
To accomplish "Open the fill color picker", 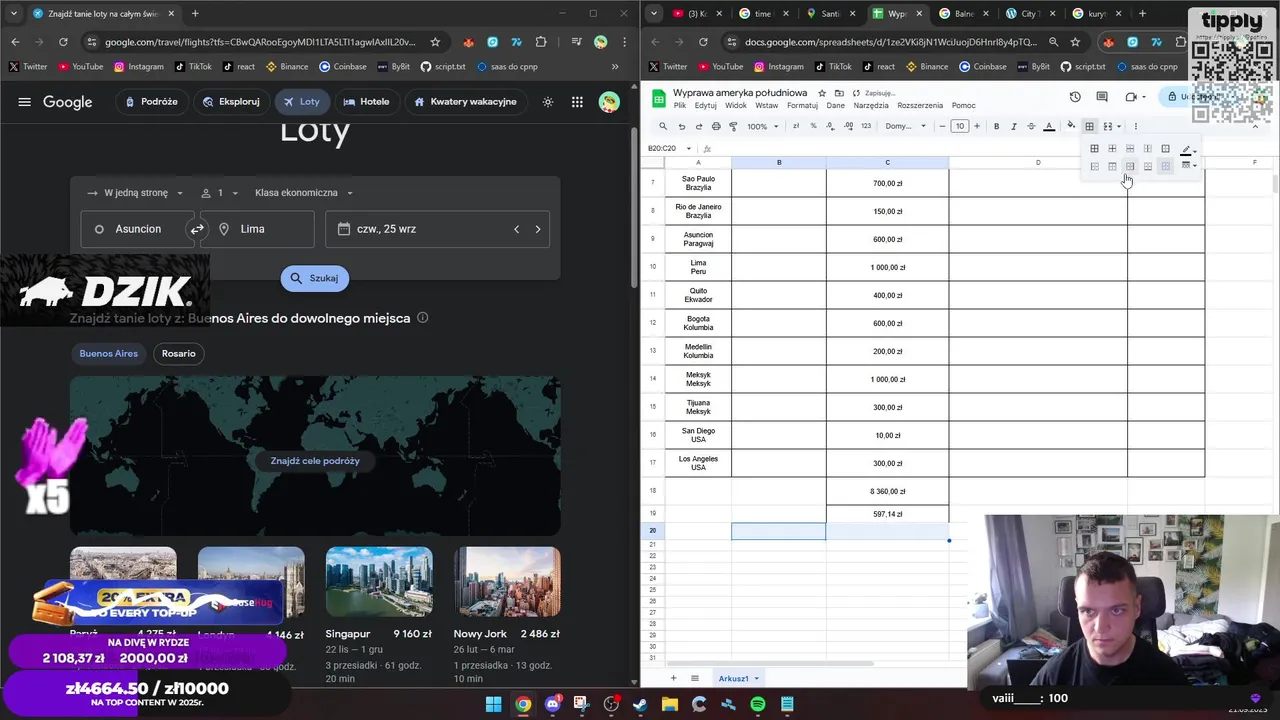I will 1071,126.
